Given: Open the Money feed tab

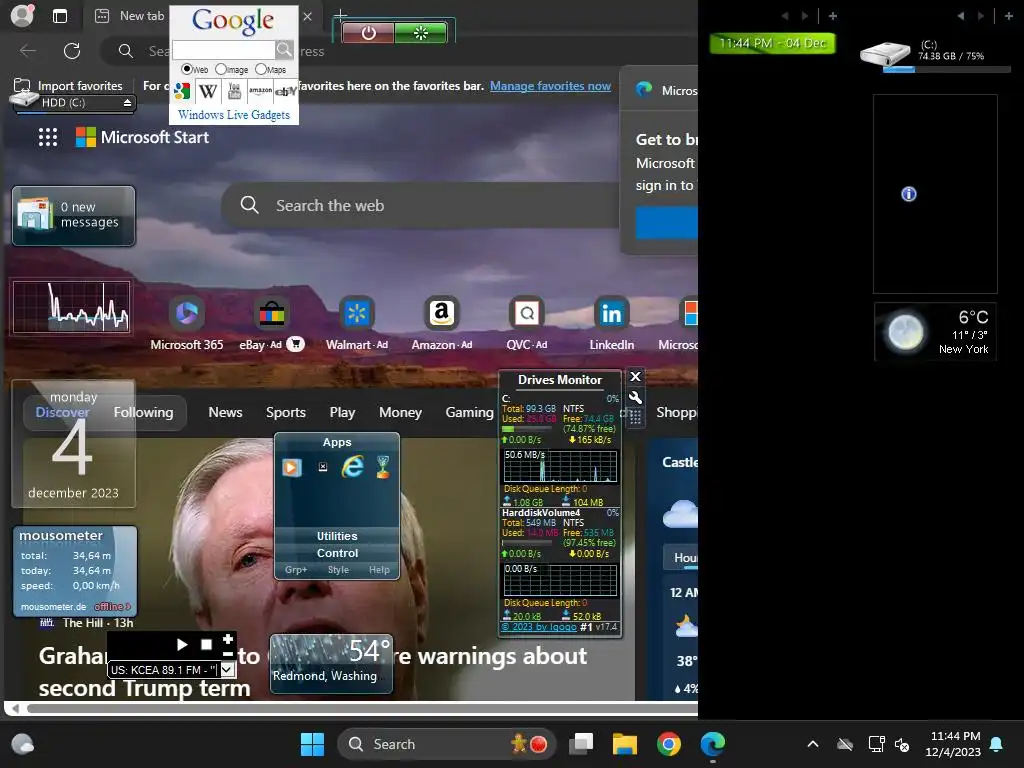Looking at the screenshot, I should (x=400, y=412).
